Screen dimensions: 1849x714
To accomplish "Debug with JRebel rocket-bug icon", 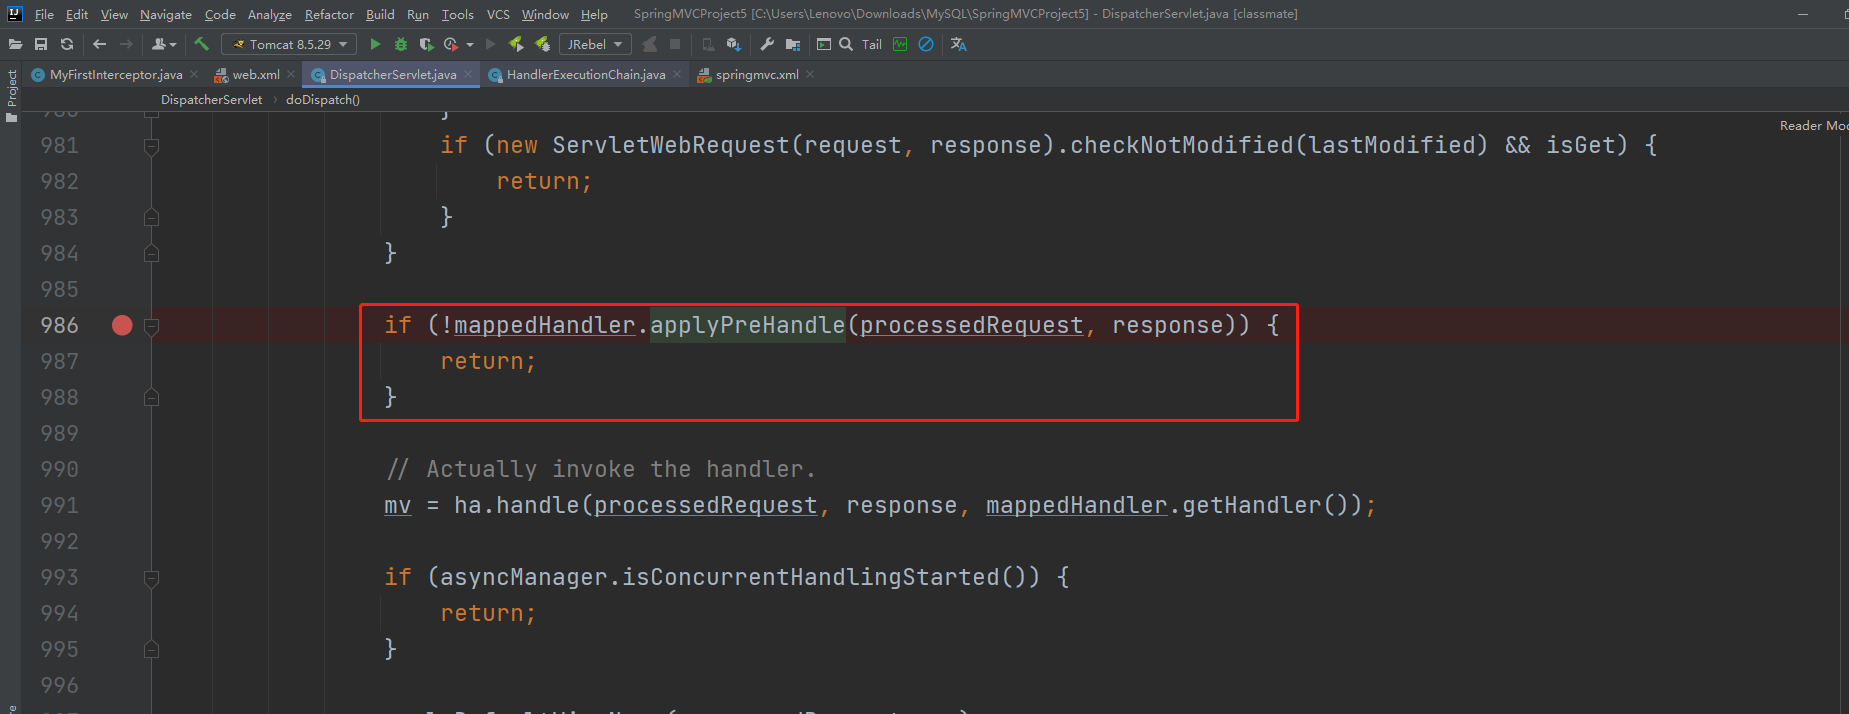I will click(x=542, y=44).
